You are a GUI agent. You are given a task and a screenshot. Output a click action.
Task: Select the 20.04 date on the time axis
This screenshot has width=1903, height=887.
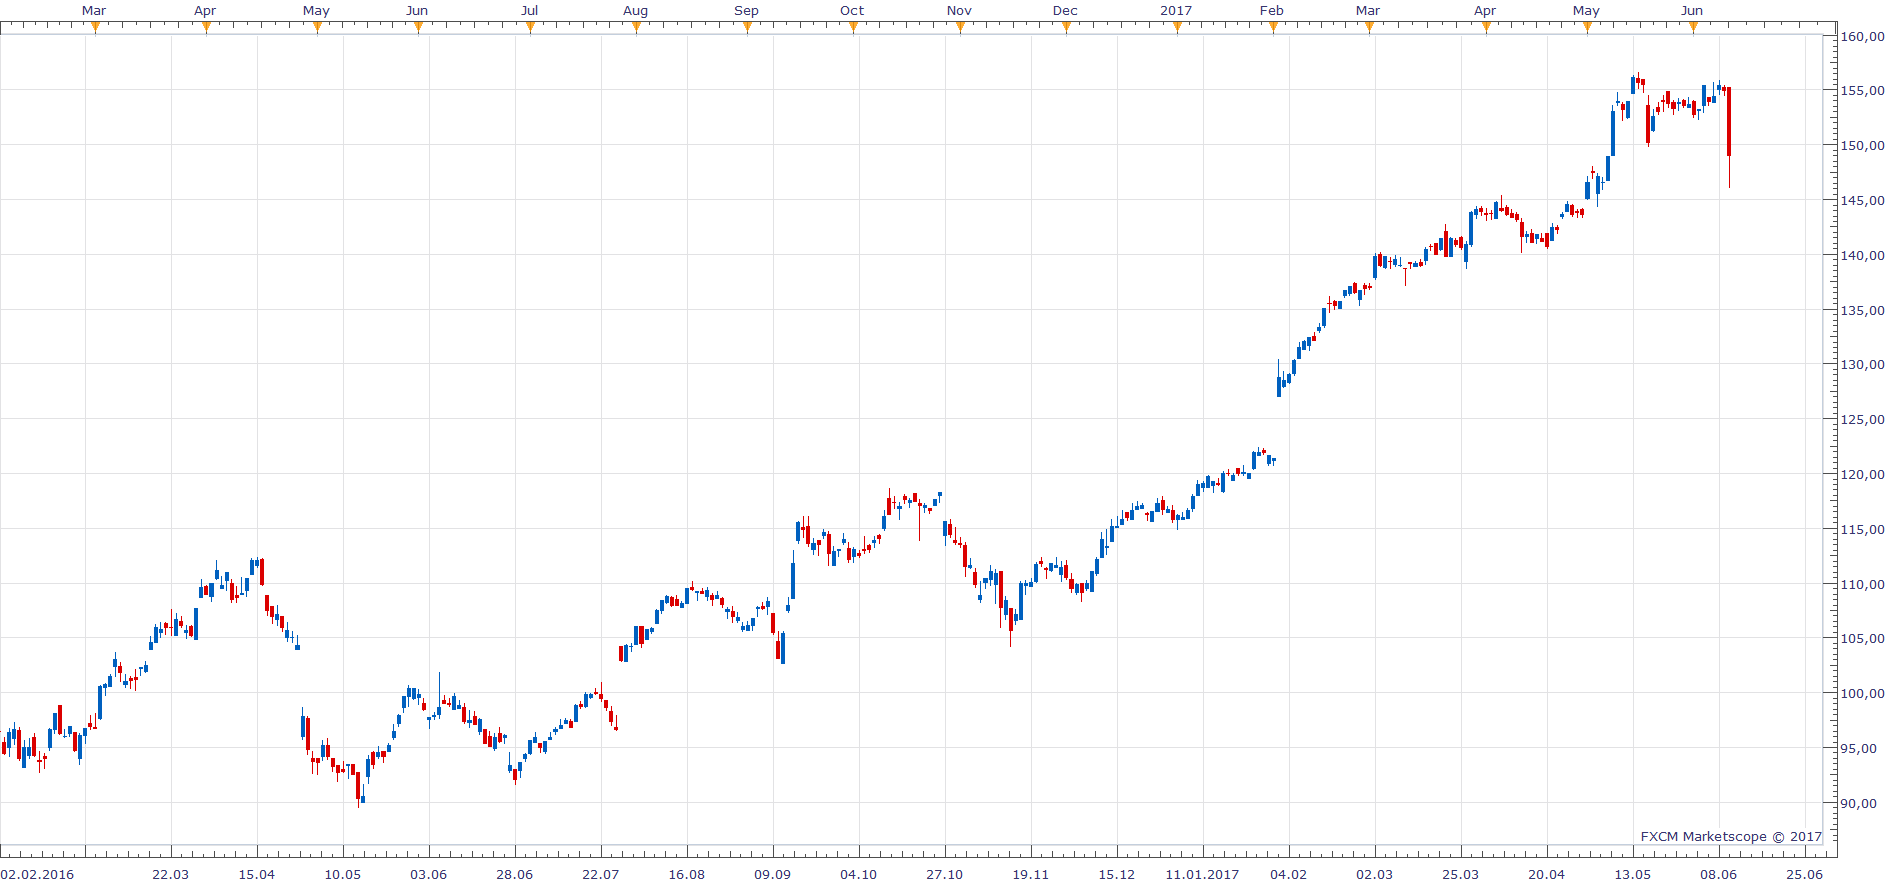click(x=1546, y=874)
